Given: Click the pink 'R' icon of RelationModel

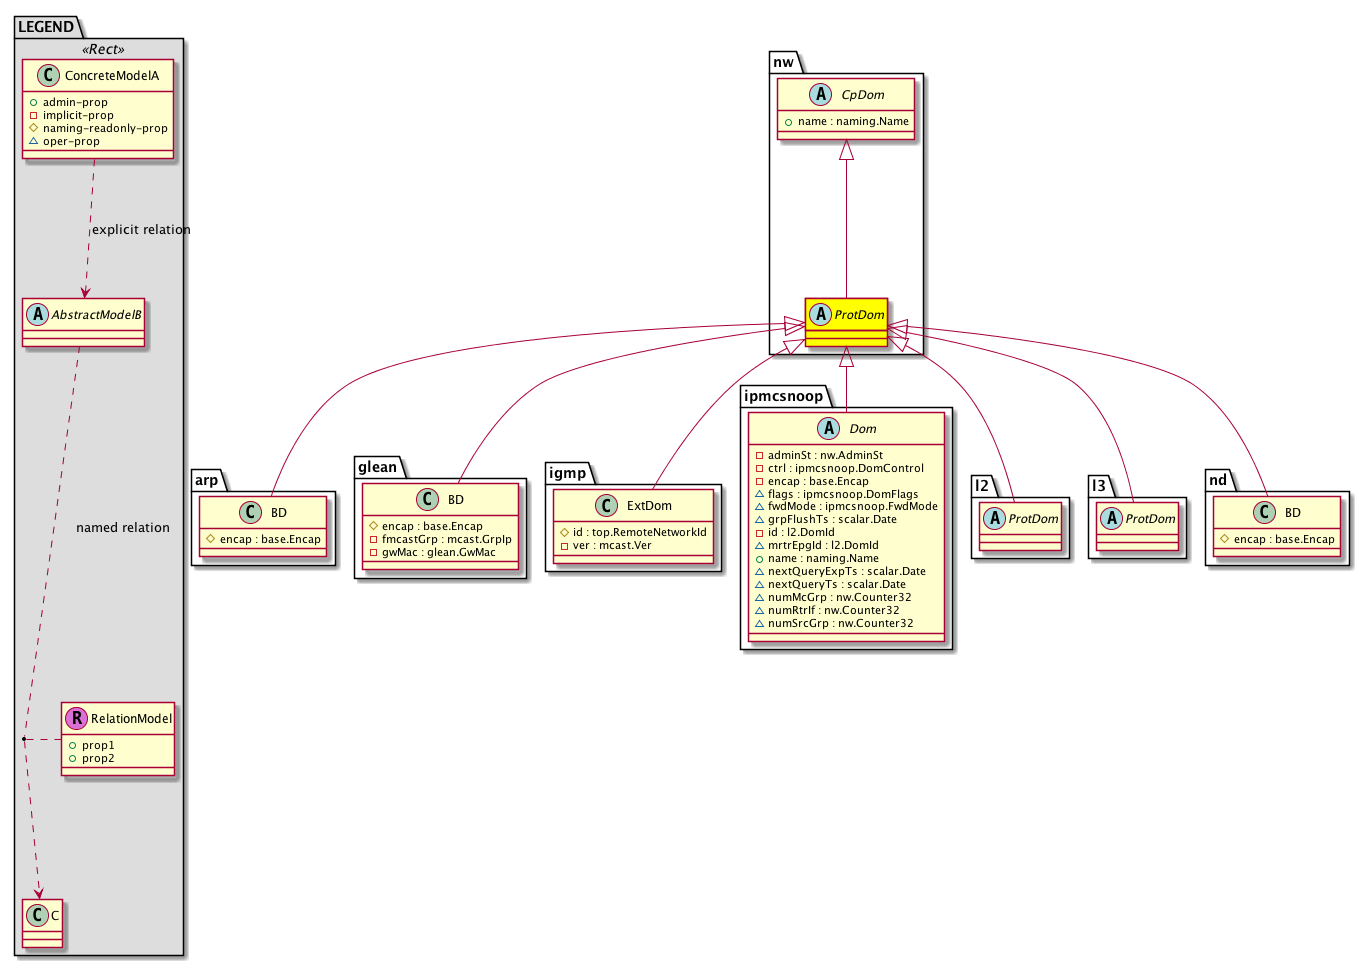Looking at the screenshot, I should 76,718.
